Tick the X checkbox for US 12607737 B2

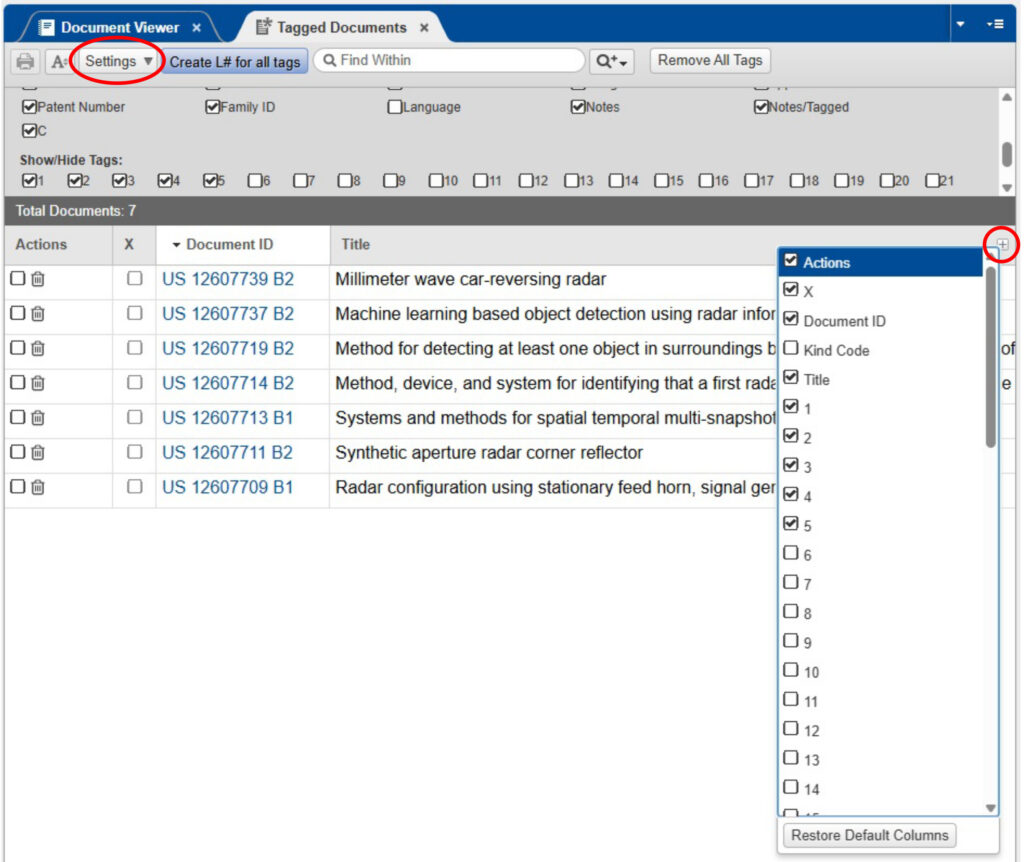pos(134,314)
